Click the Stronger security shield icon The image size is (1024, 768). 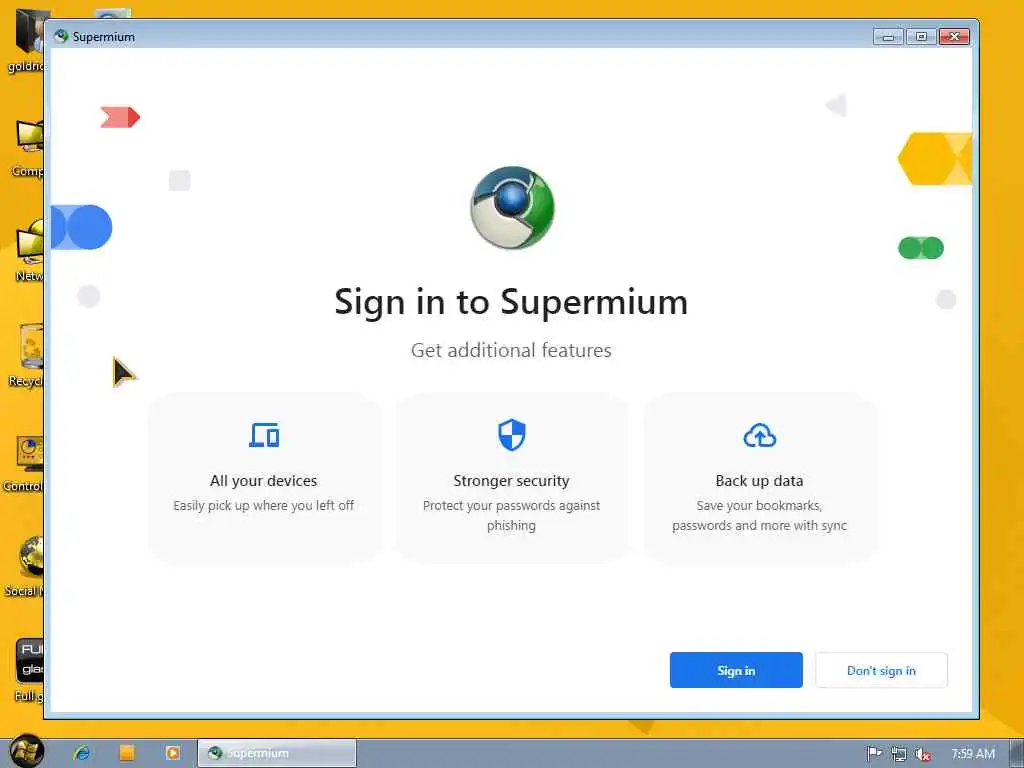click(x=511, y=435)
